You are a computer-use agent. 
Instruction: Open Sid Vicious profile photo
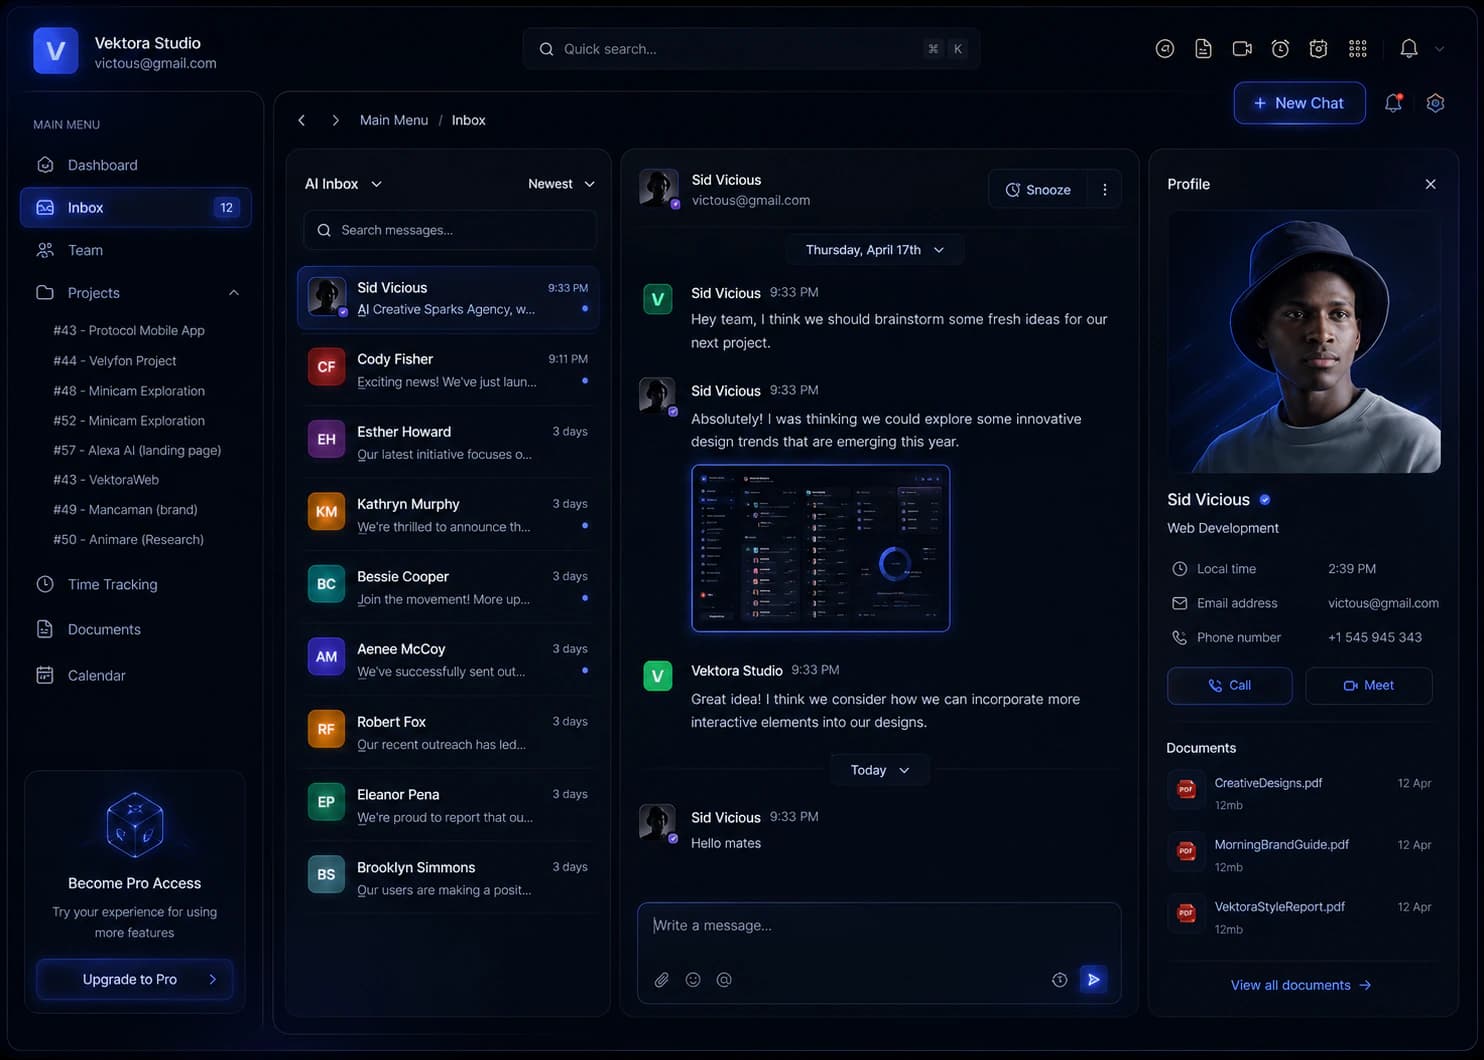click(x=1304, y=342)
